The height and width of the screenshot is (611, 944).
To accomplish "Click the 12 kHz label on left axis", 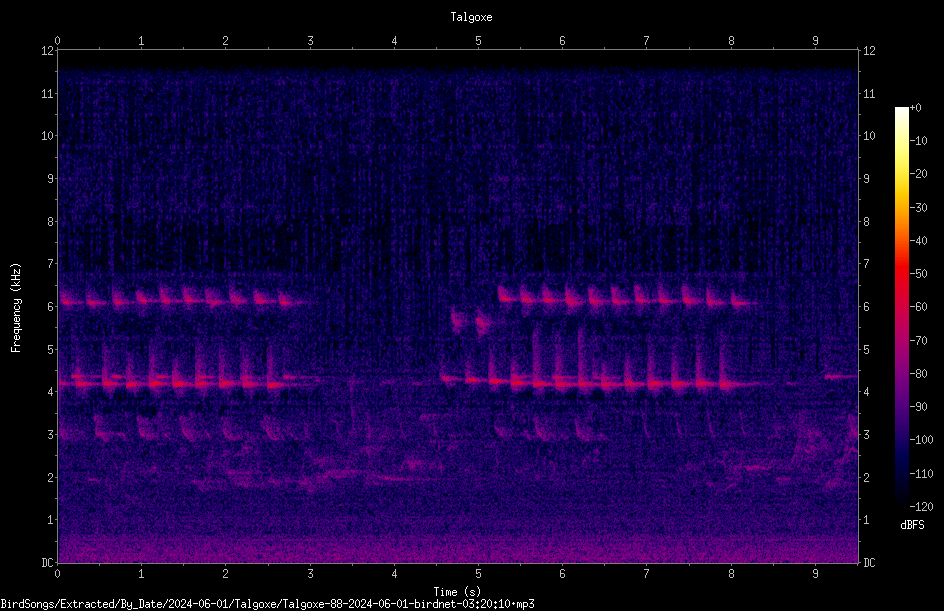I will coord(48,51).
